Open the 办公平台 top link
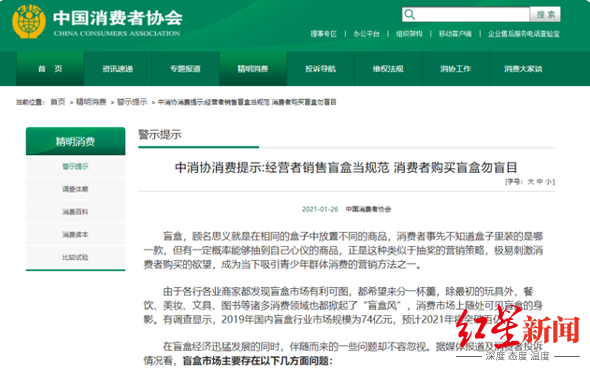 pos(366,34)
